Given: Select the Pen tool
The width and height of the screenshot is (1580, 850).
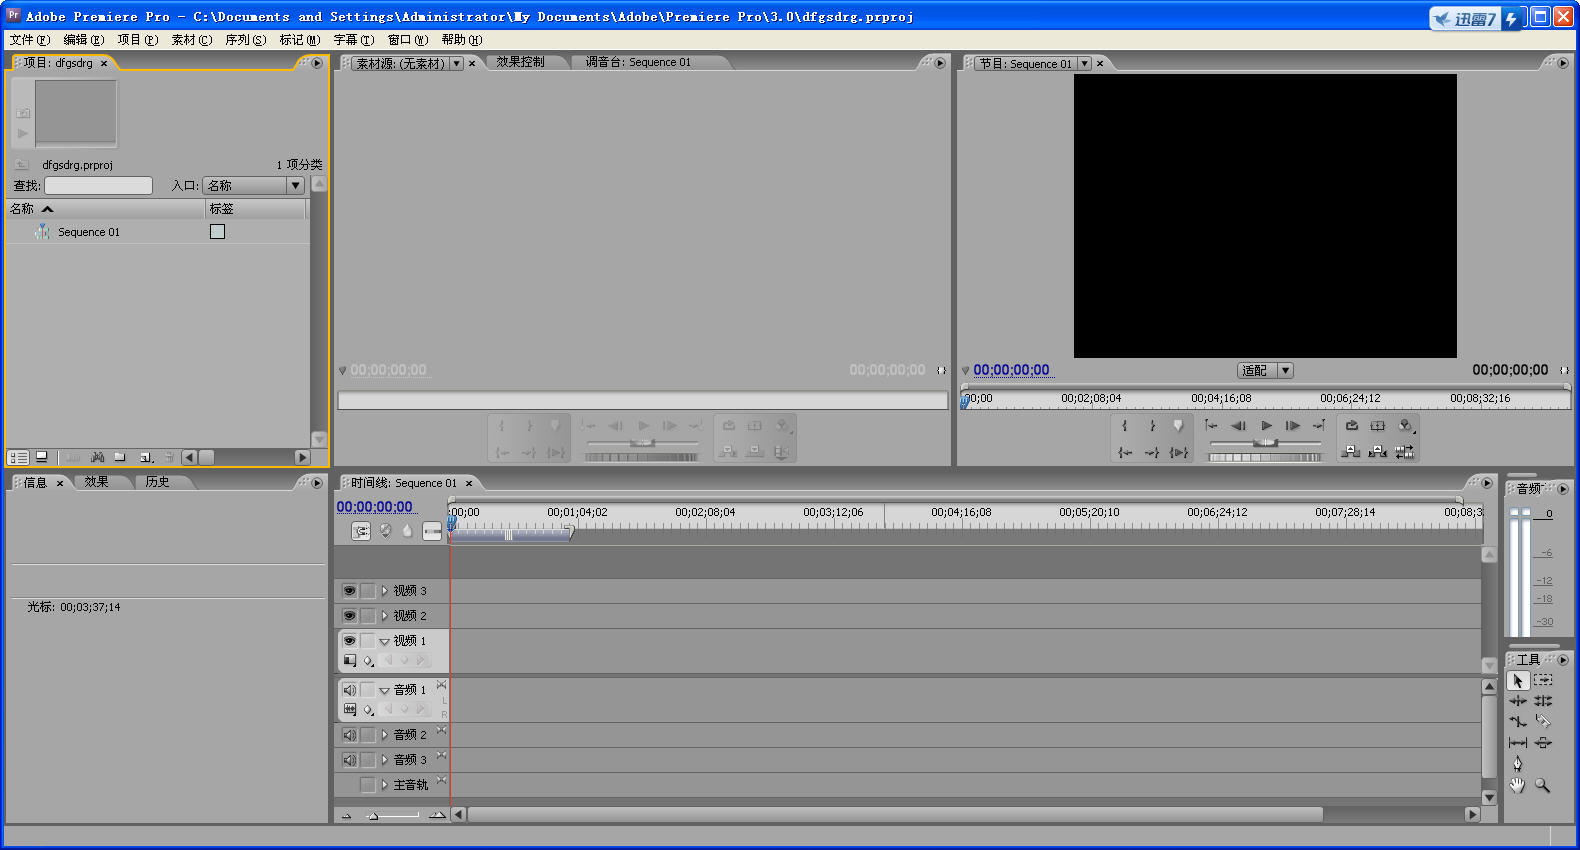Looking at the screenshot, I should click(1518, 764).
